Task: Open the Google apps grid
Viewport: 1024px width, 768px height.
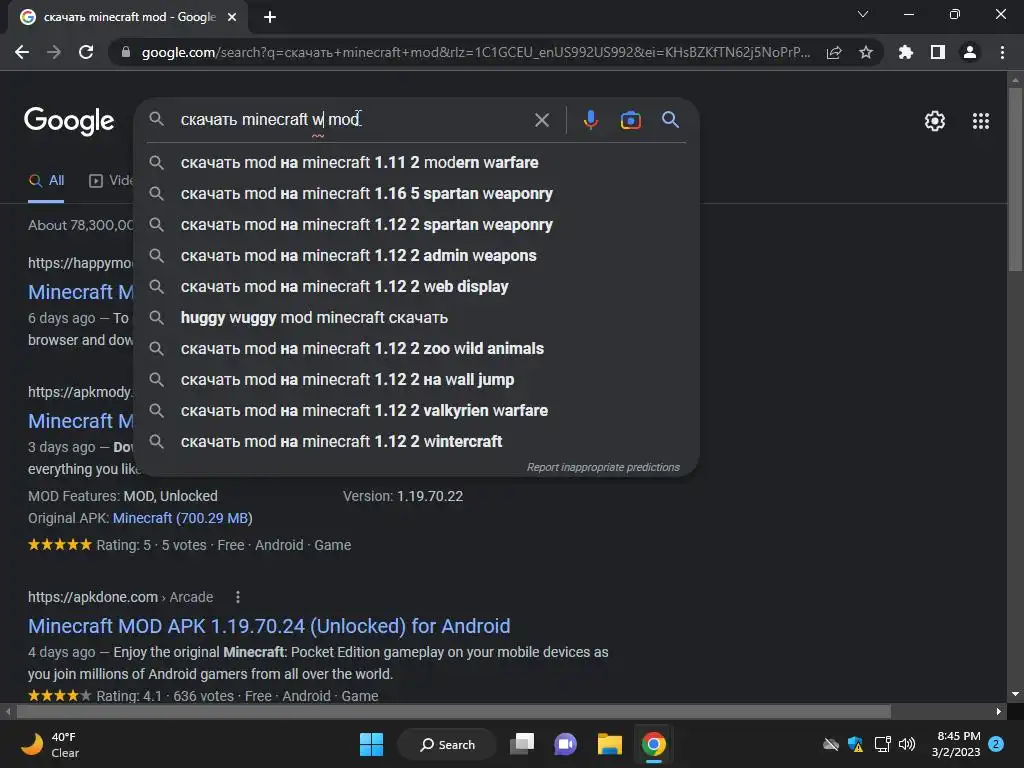Action: tap(981, 121)
